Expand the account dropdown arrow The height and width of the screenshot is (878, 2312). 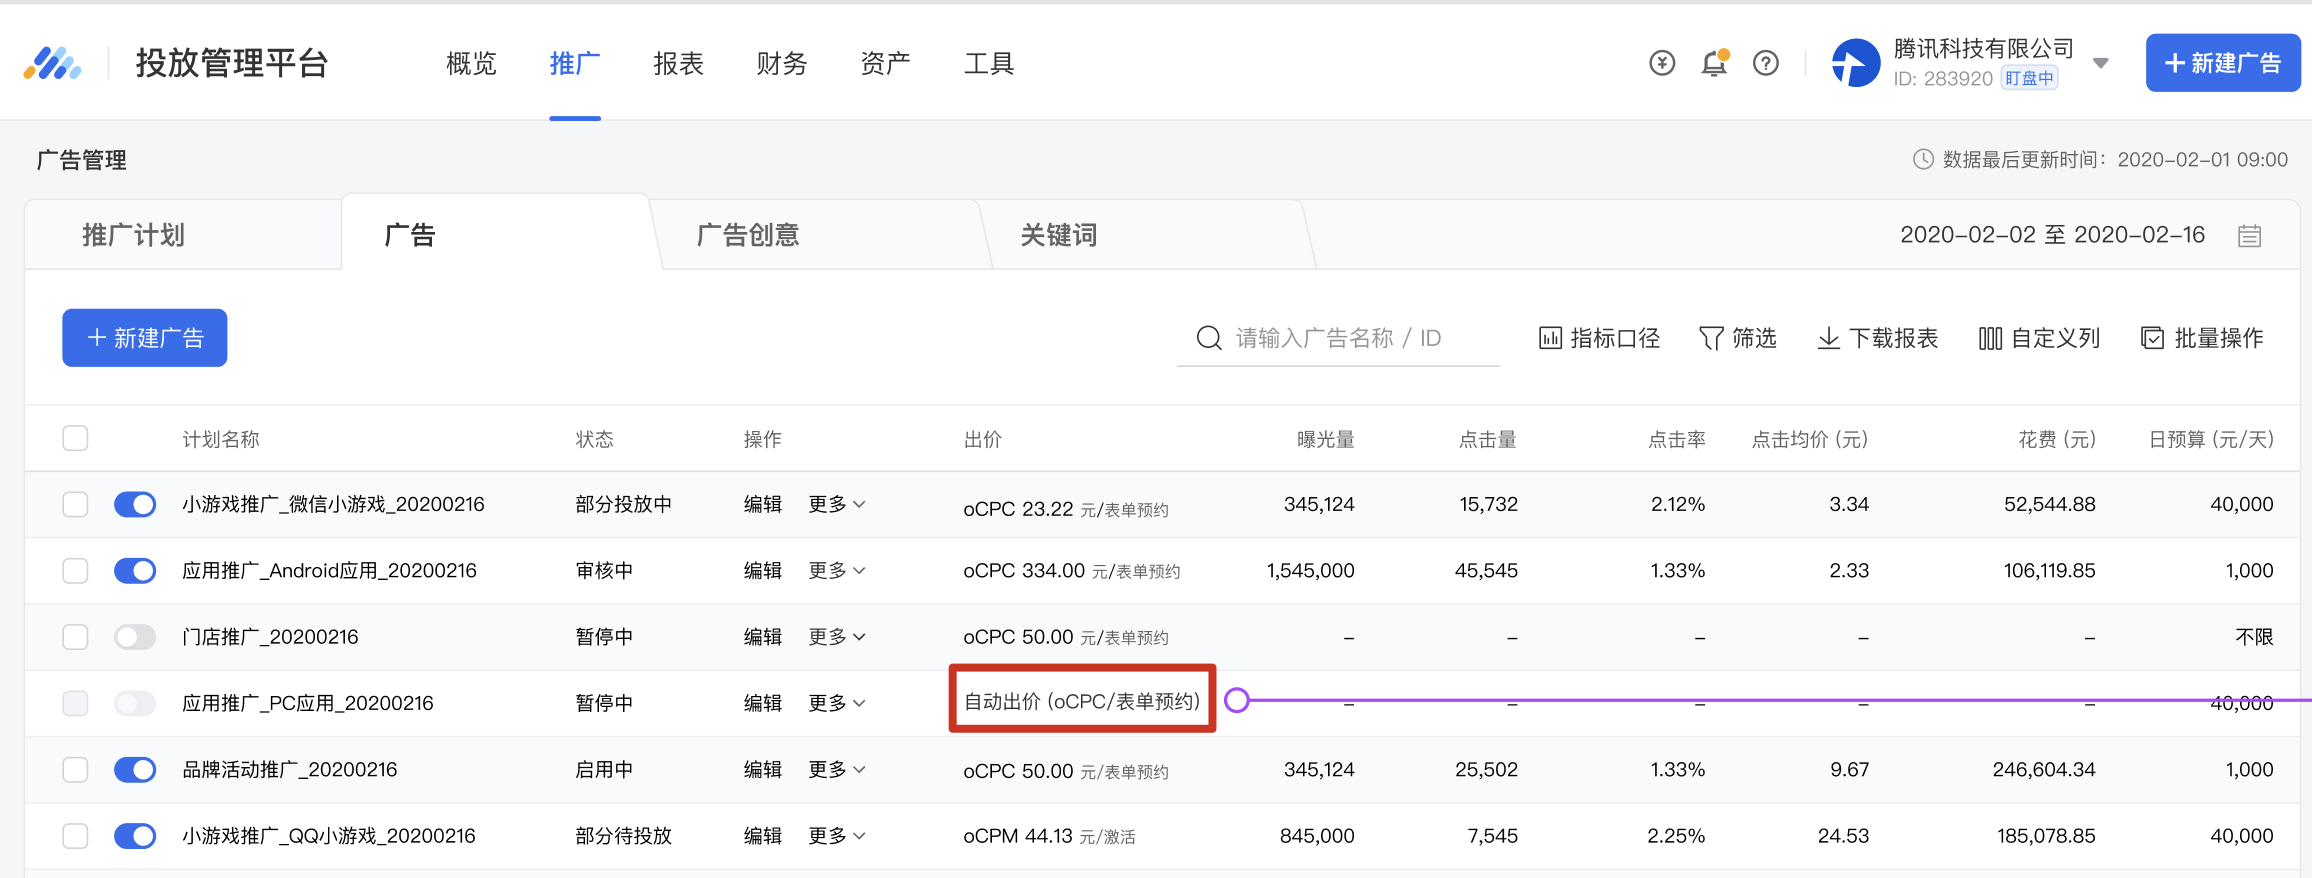coord(2101,63)
